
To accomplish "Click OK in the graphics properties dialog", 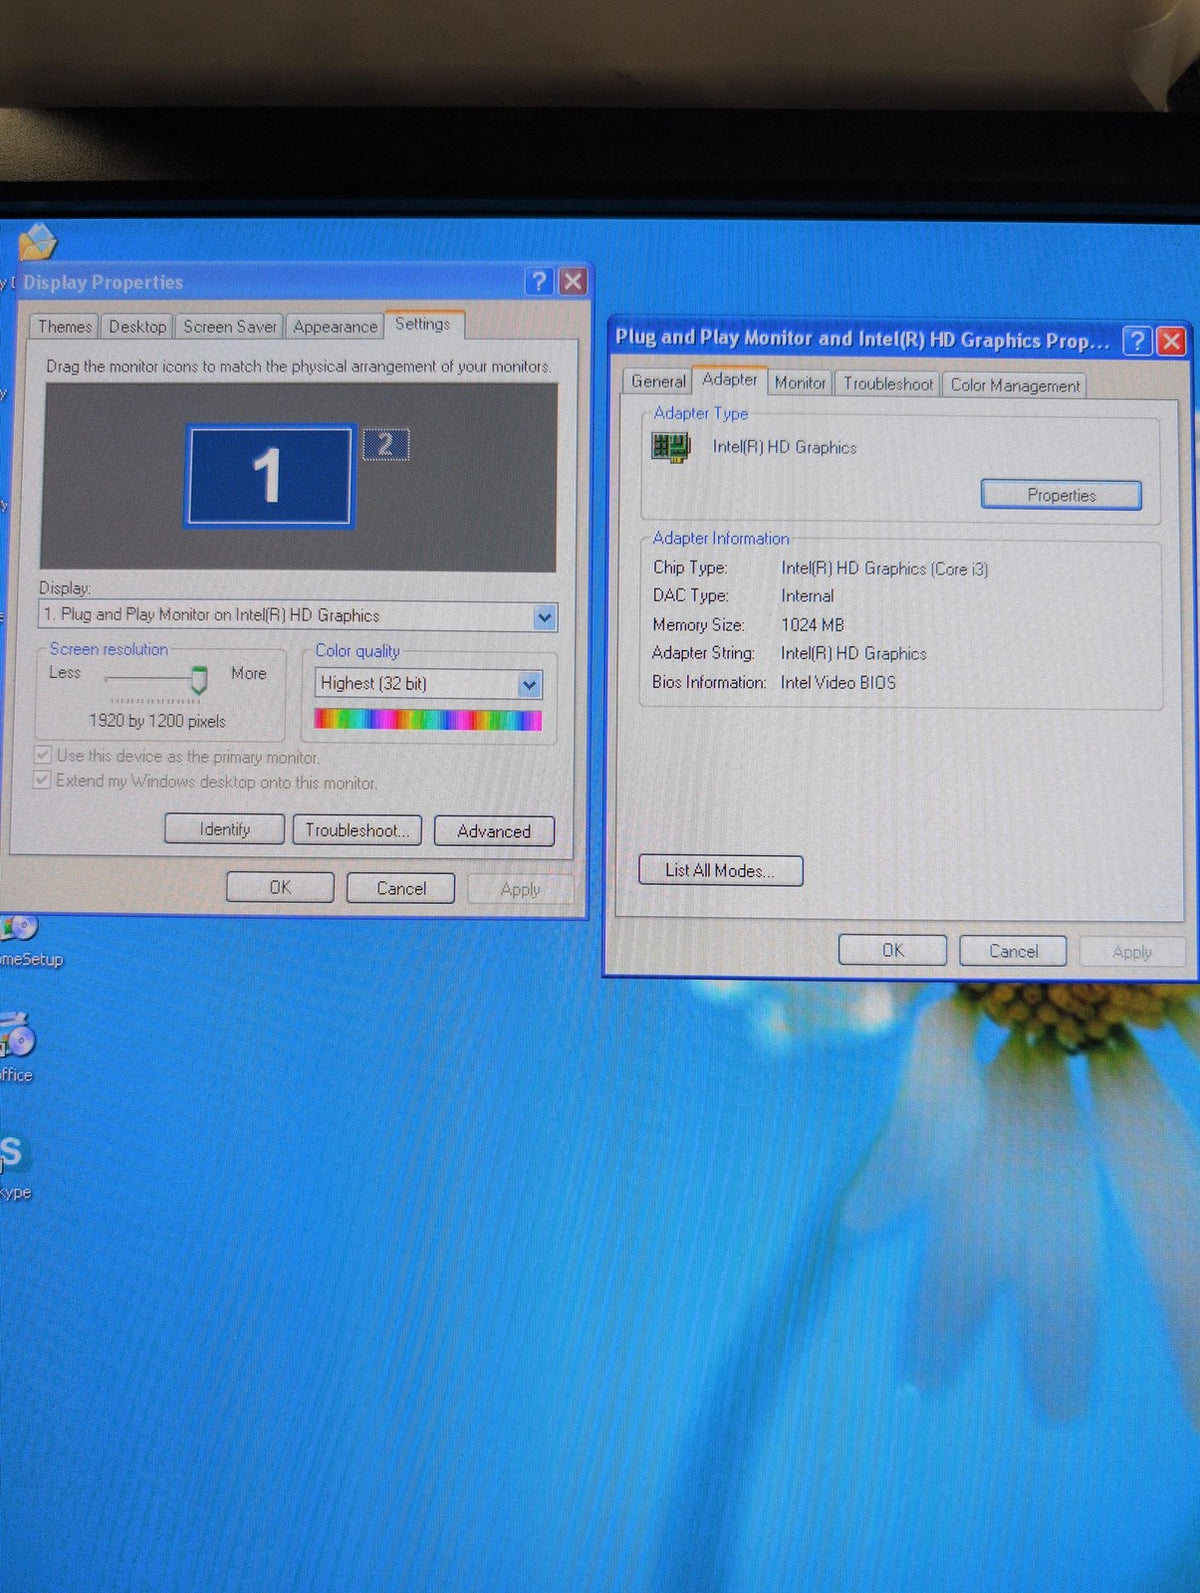I will (892, 950).
